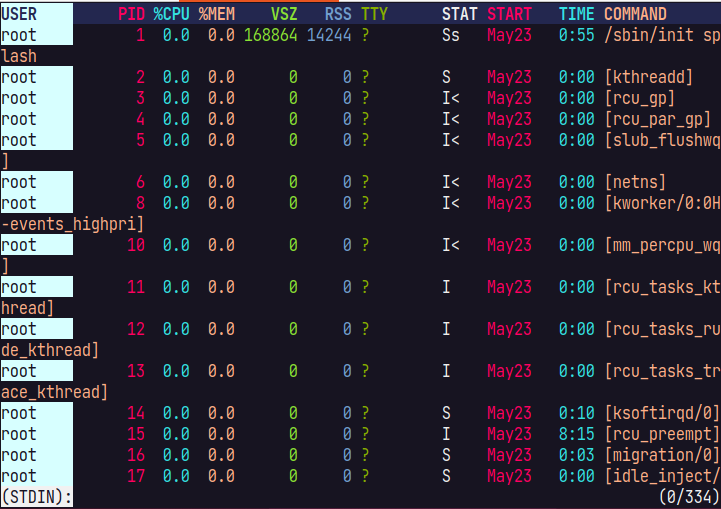Click PID number 14
Image resolution: width=721 pixels, height=509 pixels.
coord(136,413)
